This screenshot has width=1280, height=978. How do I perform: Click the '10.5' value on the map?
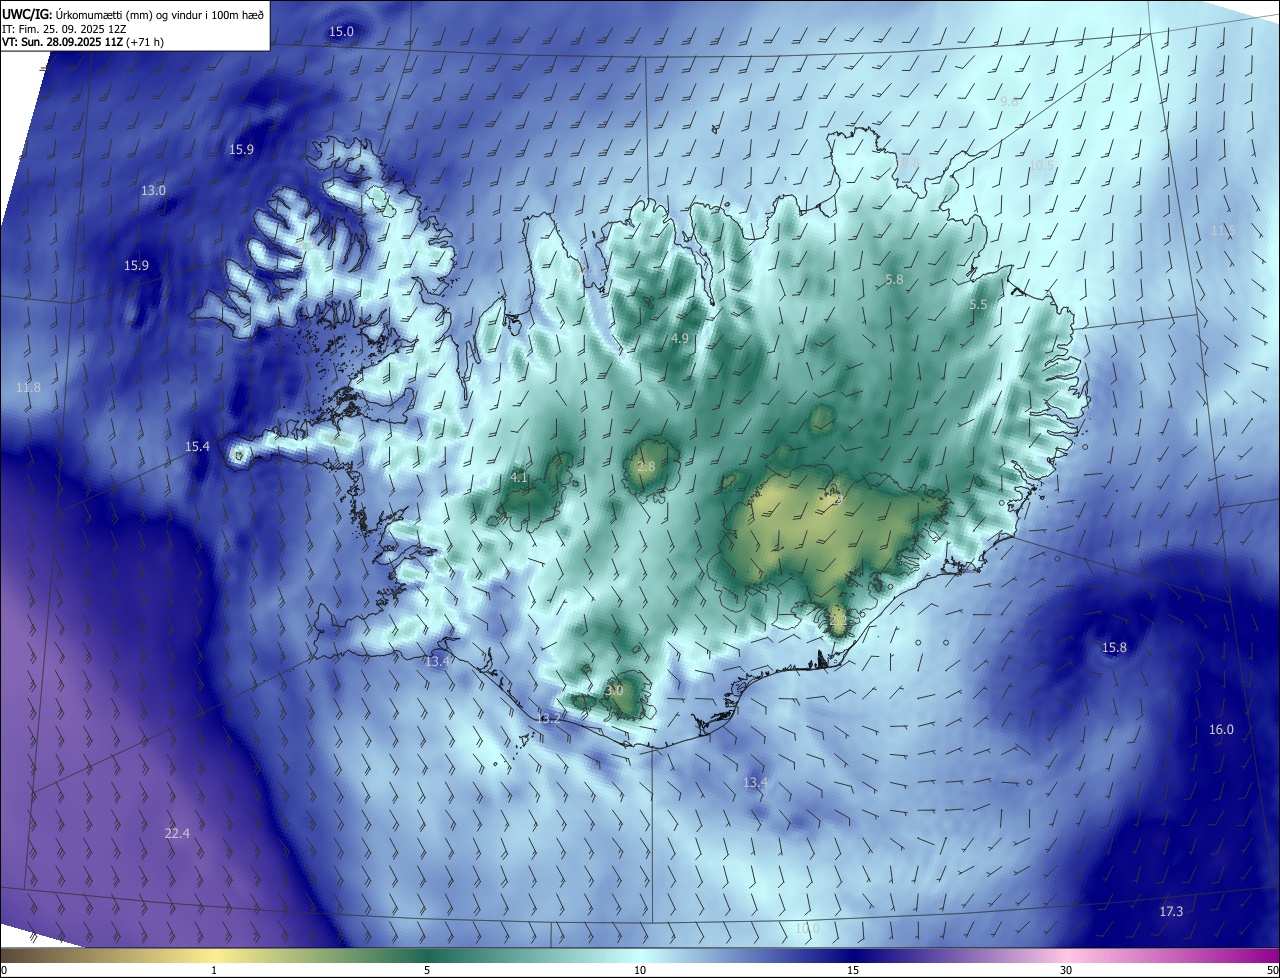click(x=1041, y=165)
